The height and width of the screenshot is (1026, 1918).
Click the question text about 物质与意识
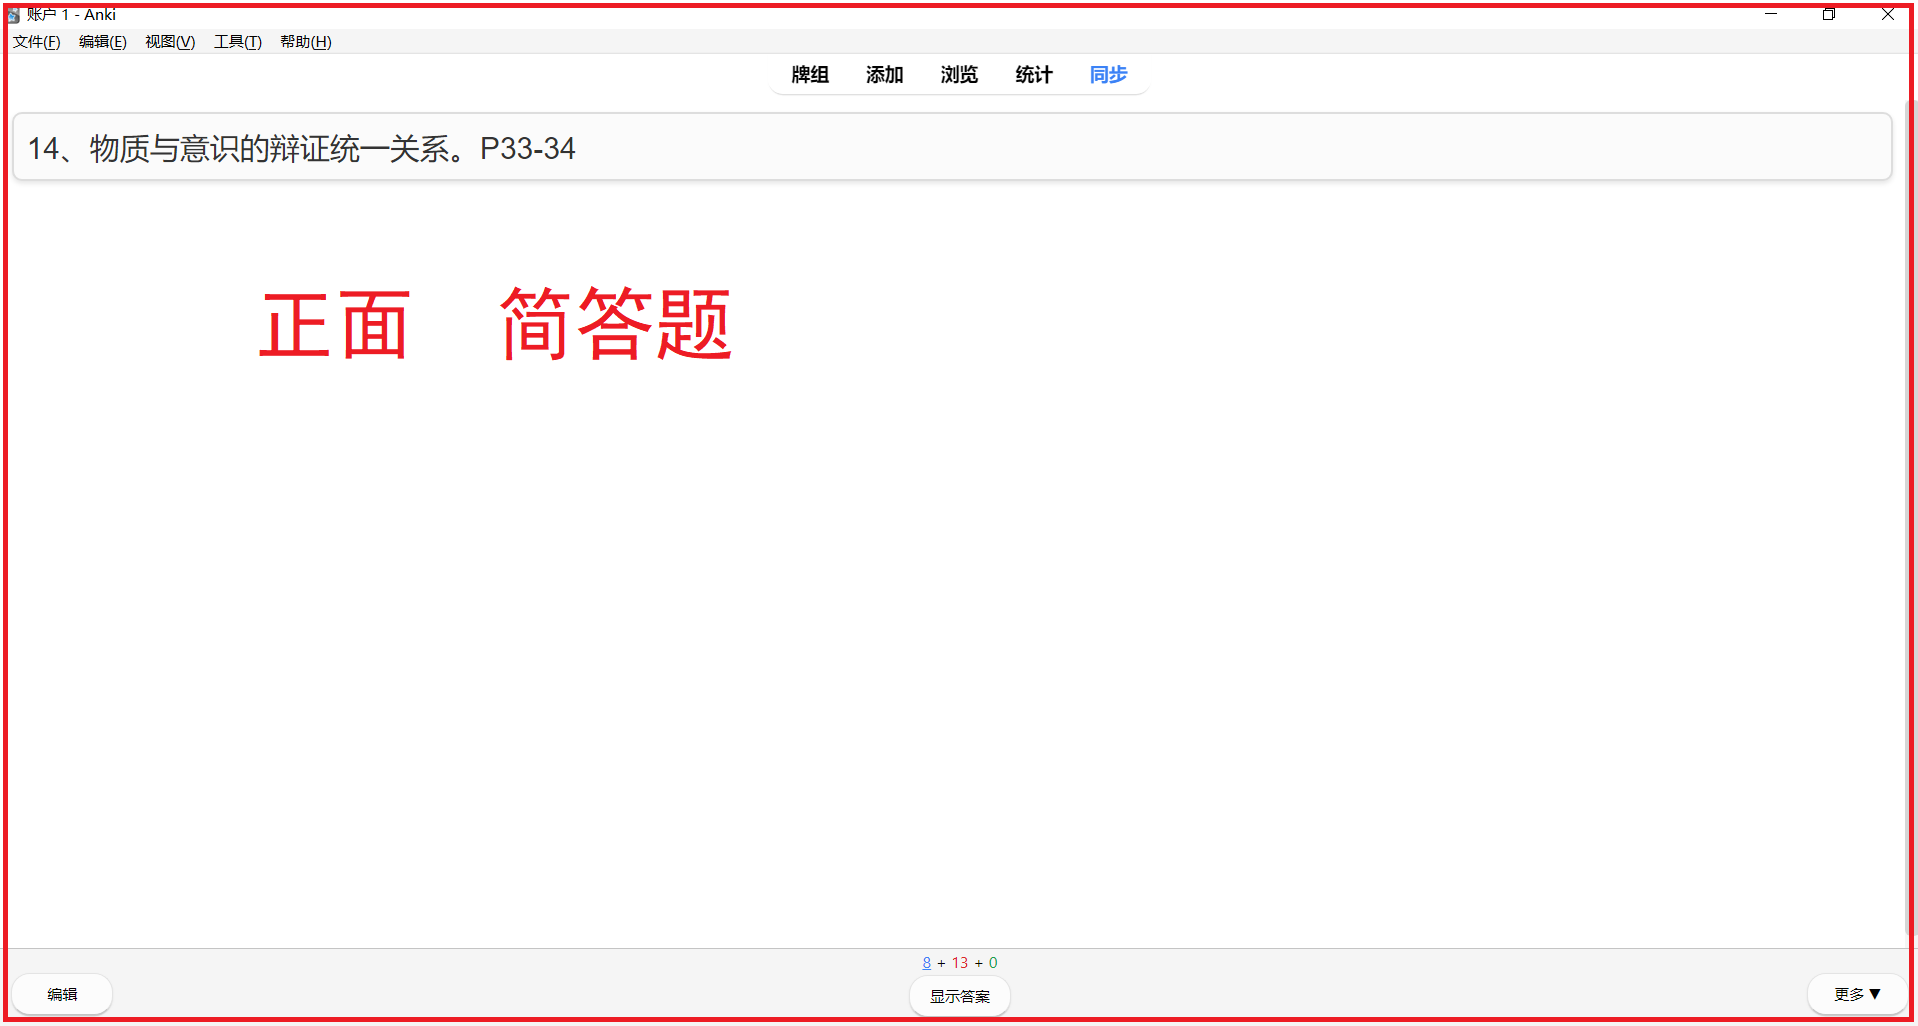(x=301, y=148)
